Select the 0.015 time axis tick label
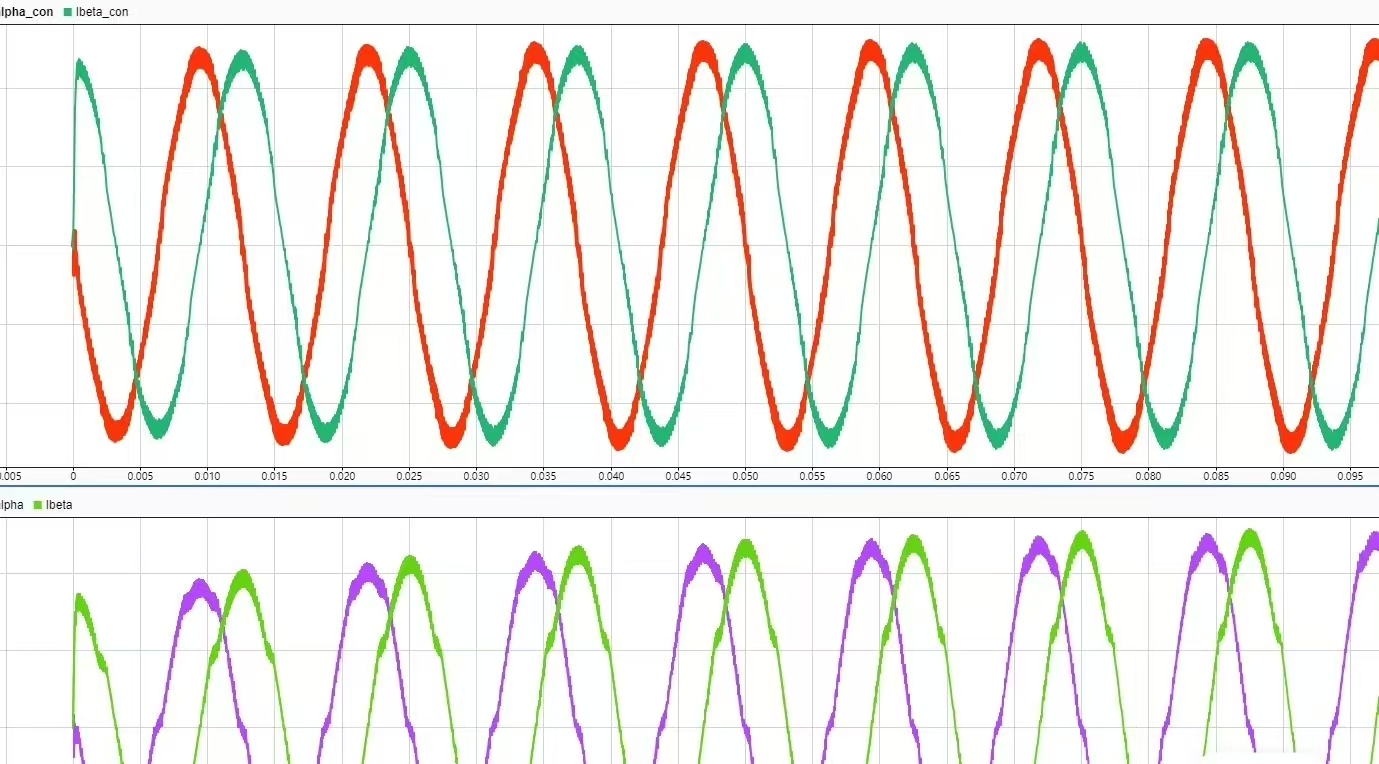The width and height of the screenshot is (1379, 764). click(x=274, y=476)
